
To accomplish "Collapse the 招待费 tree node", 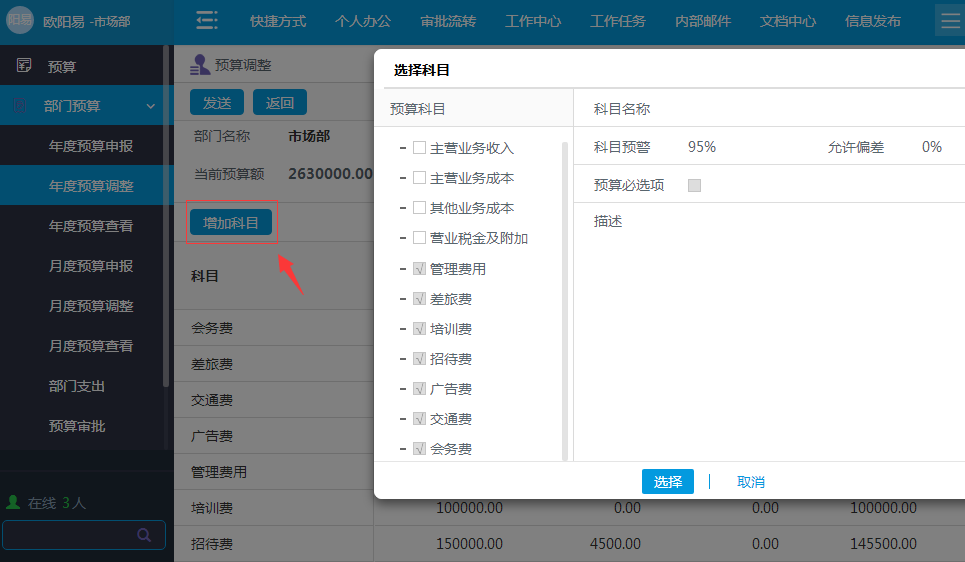I will (x=402, y=359).
